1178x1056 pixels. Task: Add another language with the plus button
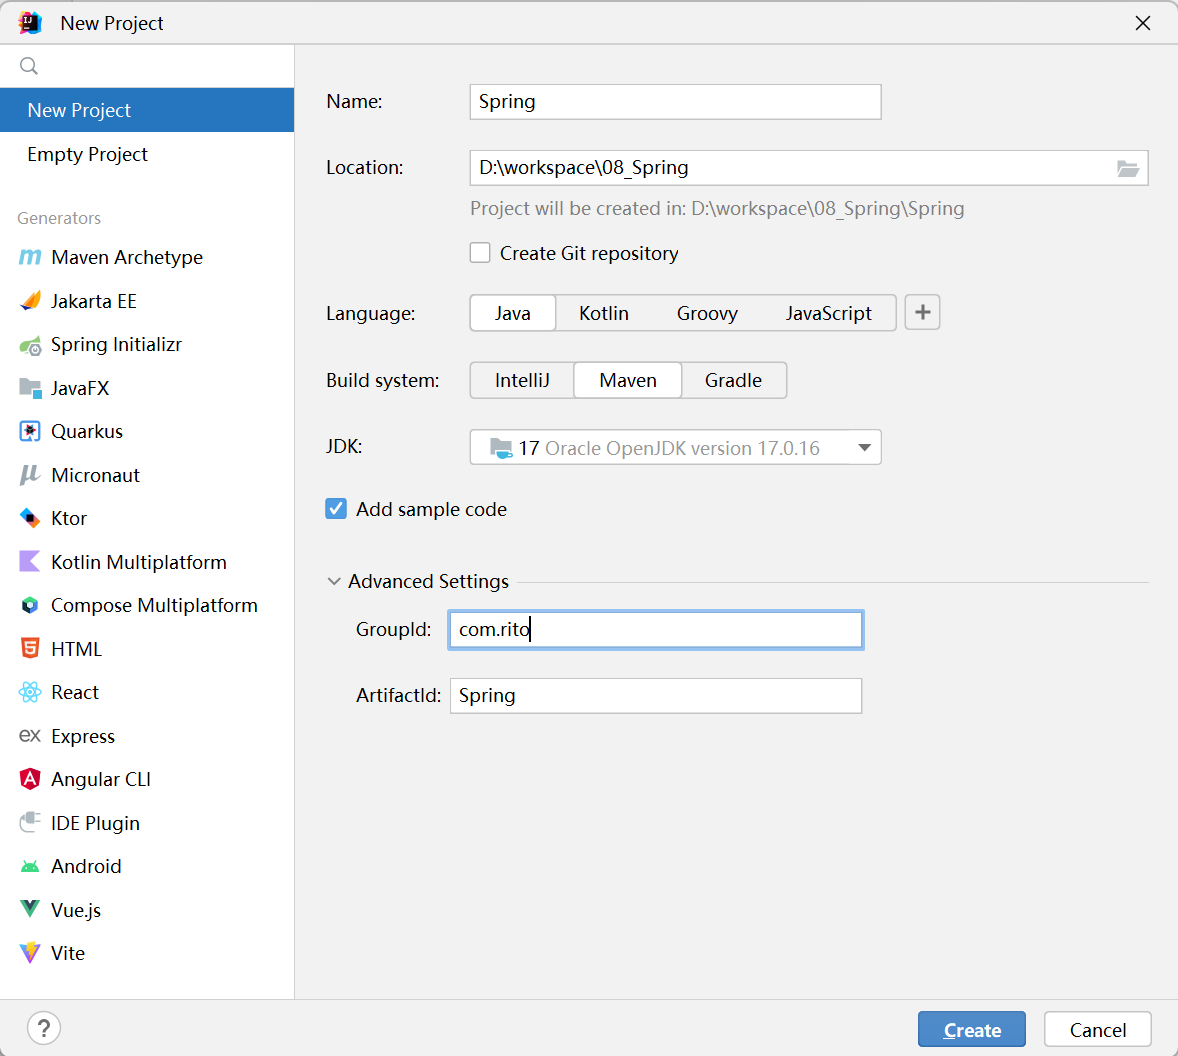[x=923, y=312]
